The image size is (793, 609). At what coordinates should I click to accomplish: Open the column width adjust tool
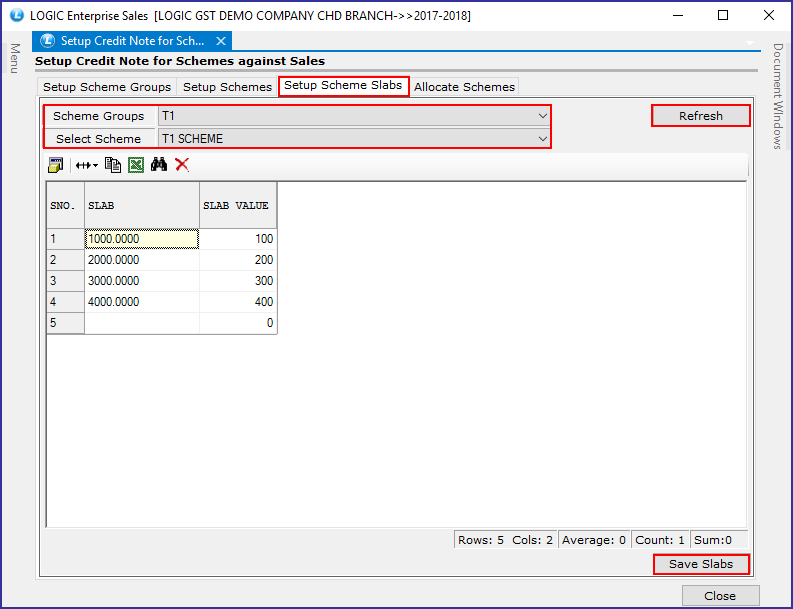[x=83, y=165]
